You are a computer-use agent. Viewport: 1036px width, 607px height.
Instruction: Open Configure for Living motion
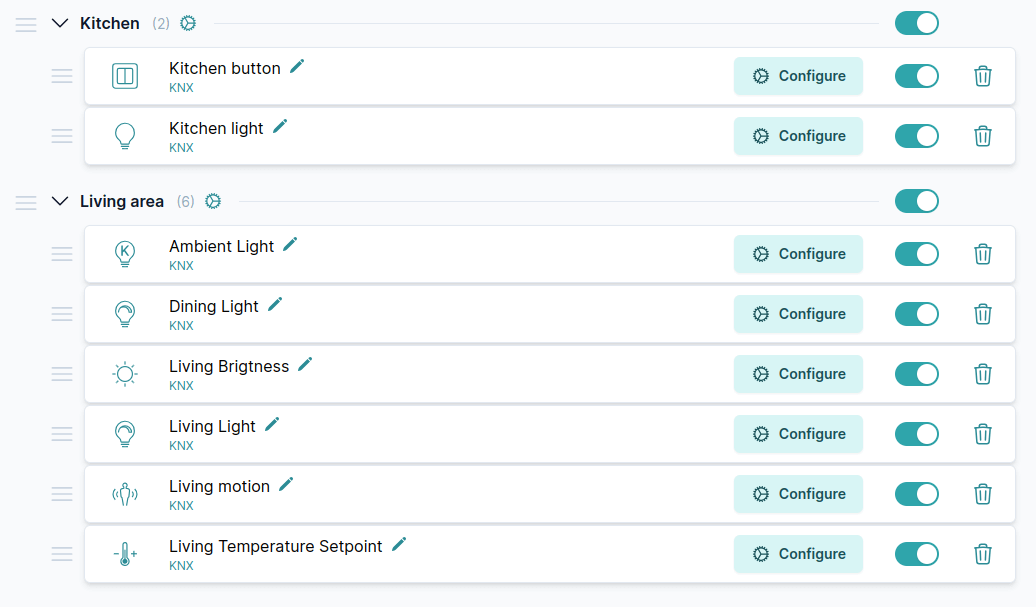click(x=798, y=494)
